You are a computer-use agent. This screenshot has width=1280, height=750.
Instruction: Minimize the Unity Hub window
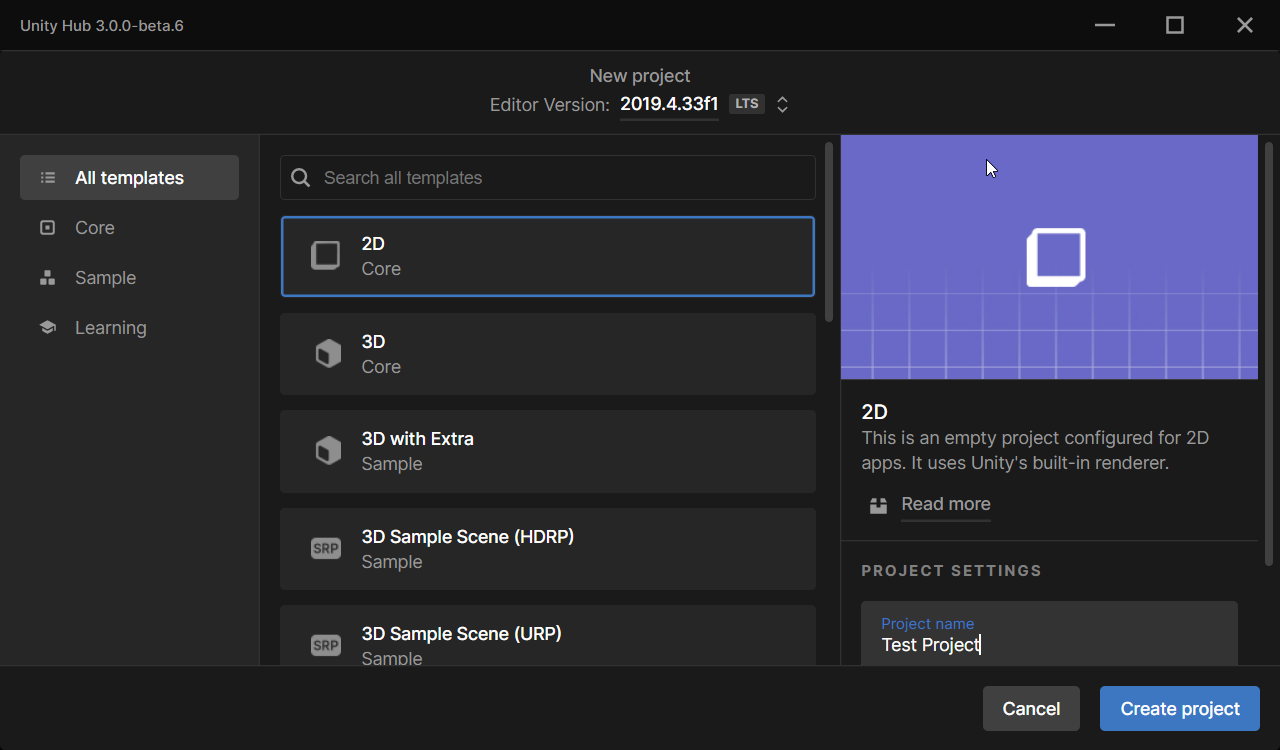[x=1105, y=25]
